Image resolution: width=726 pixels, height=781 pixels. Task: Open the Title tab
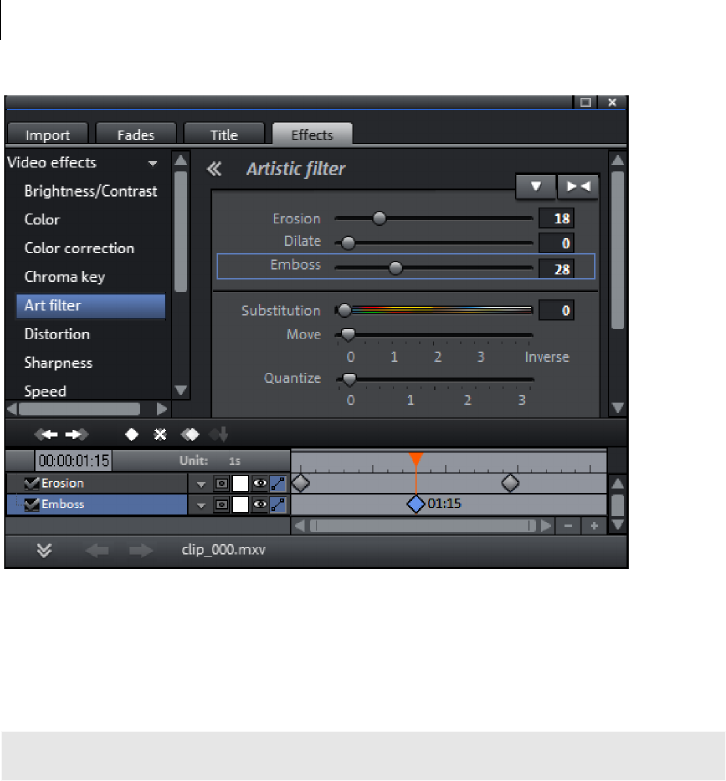(224, 134)
